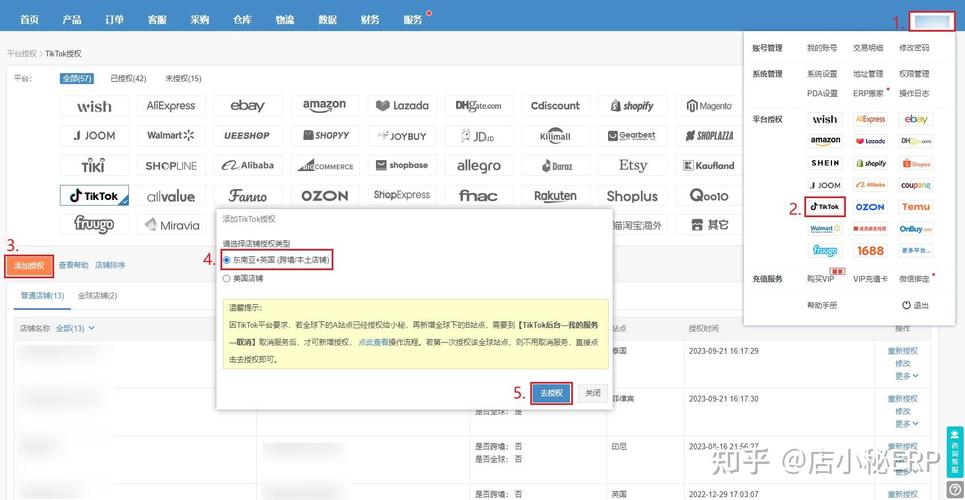
Task: Open 修改密码 in the account panel
Action: [914, 48]
